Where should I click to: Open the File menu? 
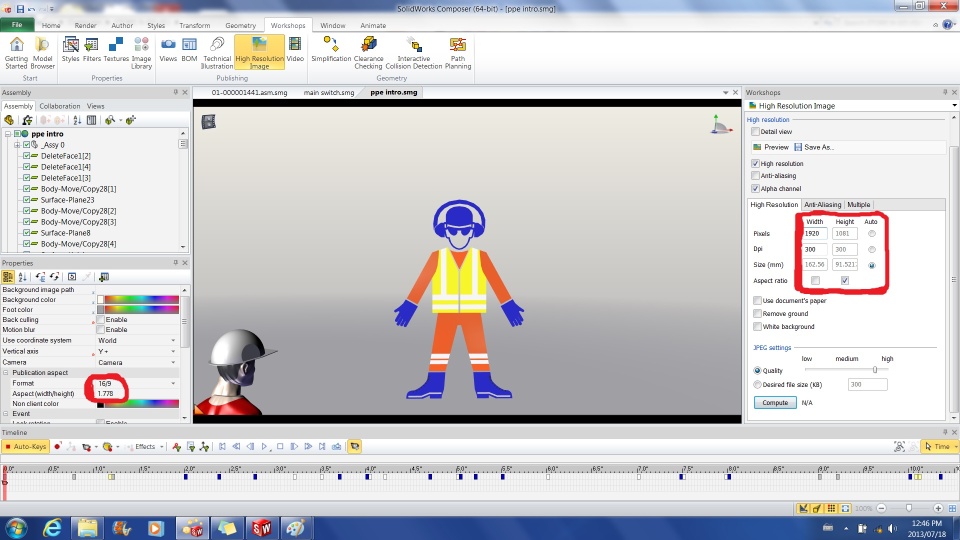click(x=17, y=25)
